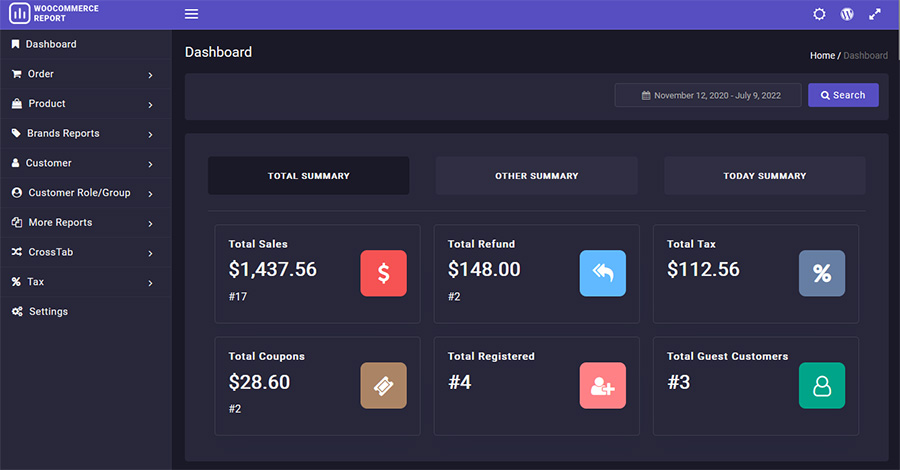Click the WooCommerce Report logo icon
Image resolution: width=900 pixels, height=470 pixels.
pos(19,13)
